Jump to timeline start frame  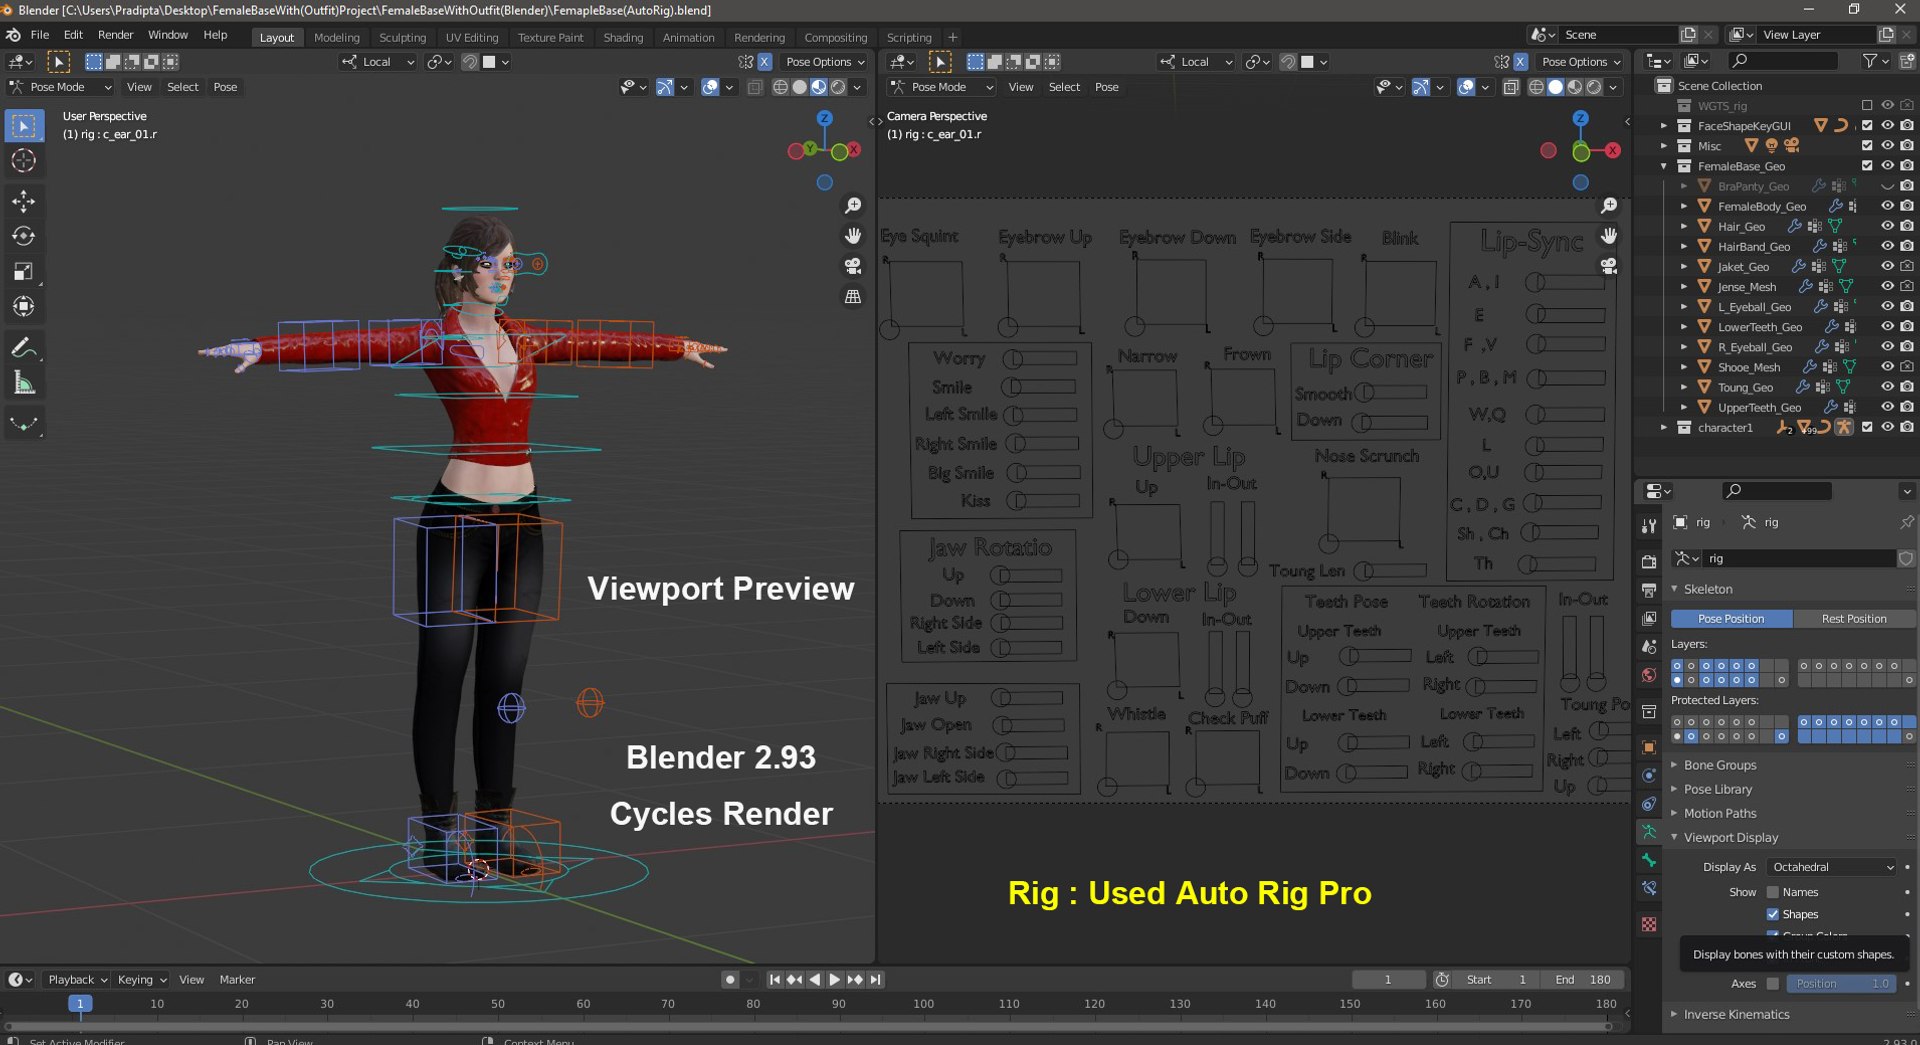click(775, 980)
